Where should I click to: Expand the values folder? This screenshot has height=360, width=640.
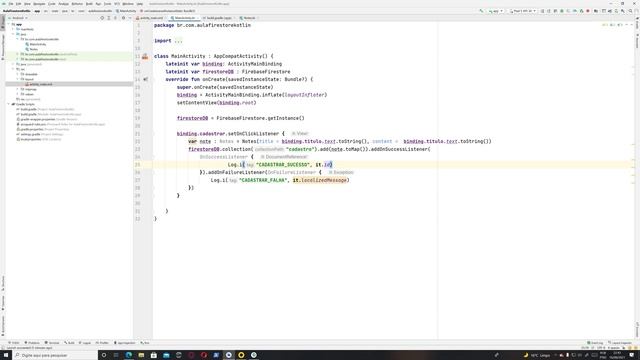(x=18, y=94)
